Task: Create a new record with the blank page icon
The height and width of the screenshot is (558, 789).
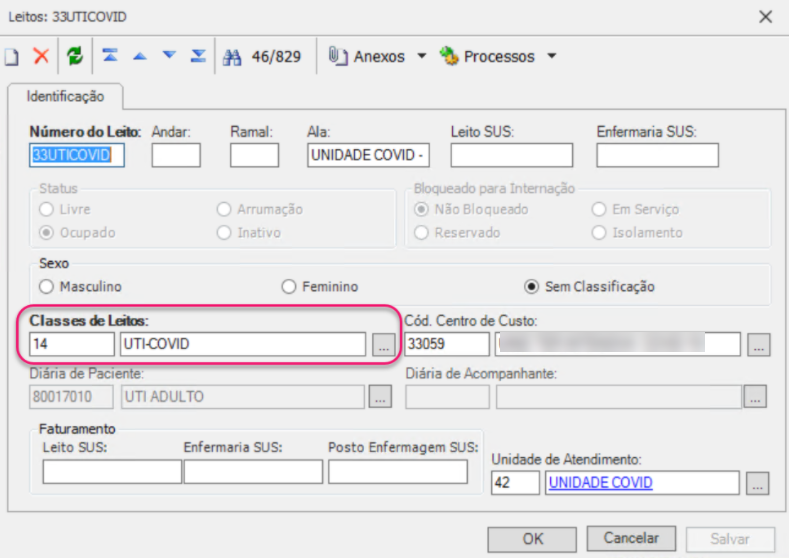Action: [x=11, y=56]
